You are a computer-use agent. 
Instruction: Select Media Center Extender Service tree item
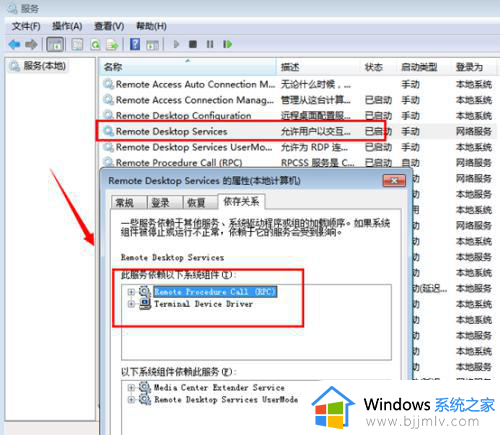pos(219,388)
